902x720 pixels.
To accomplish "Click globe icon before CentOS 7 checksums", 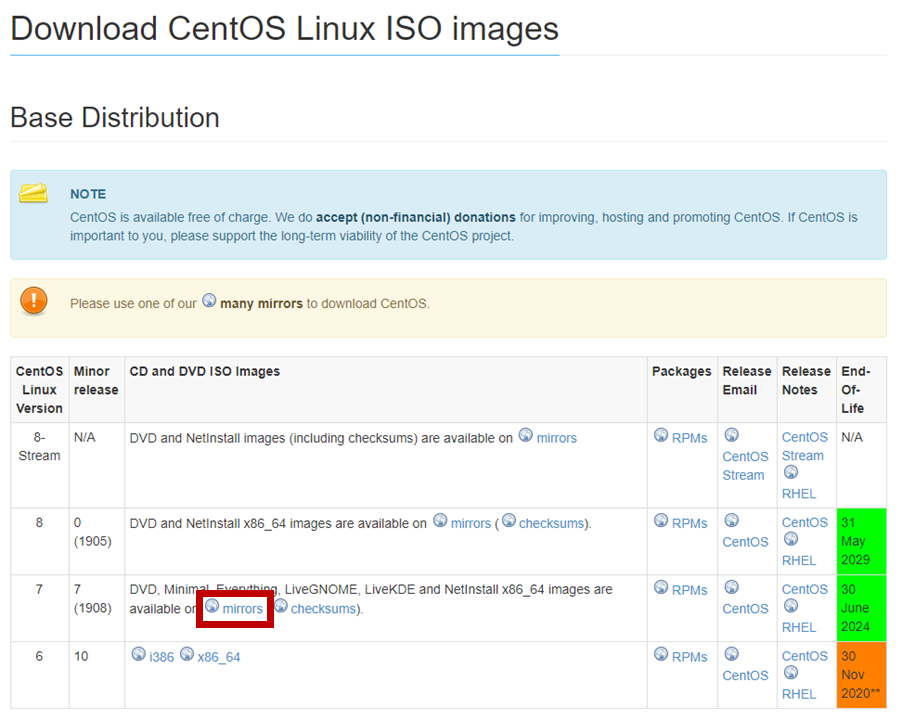I will click(281, 606).
